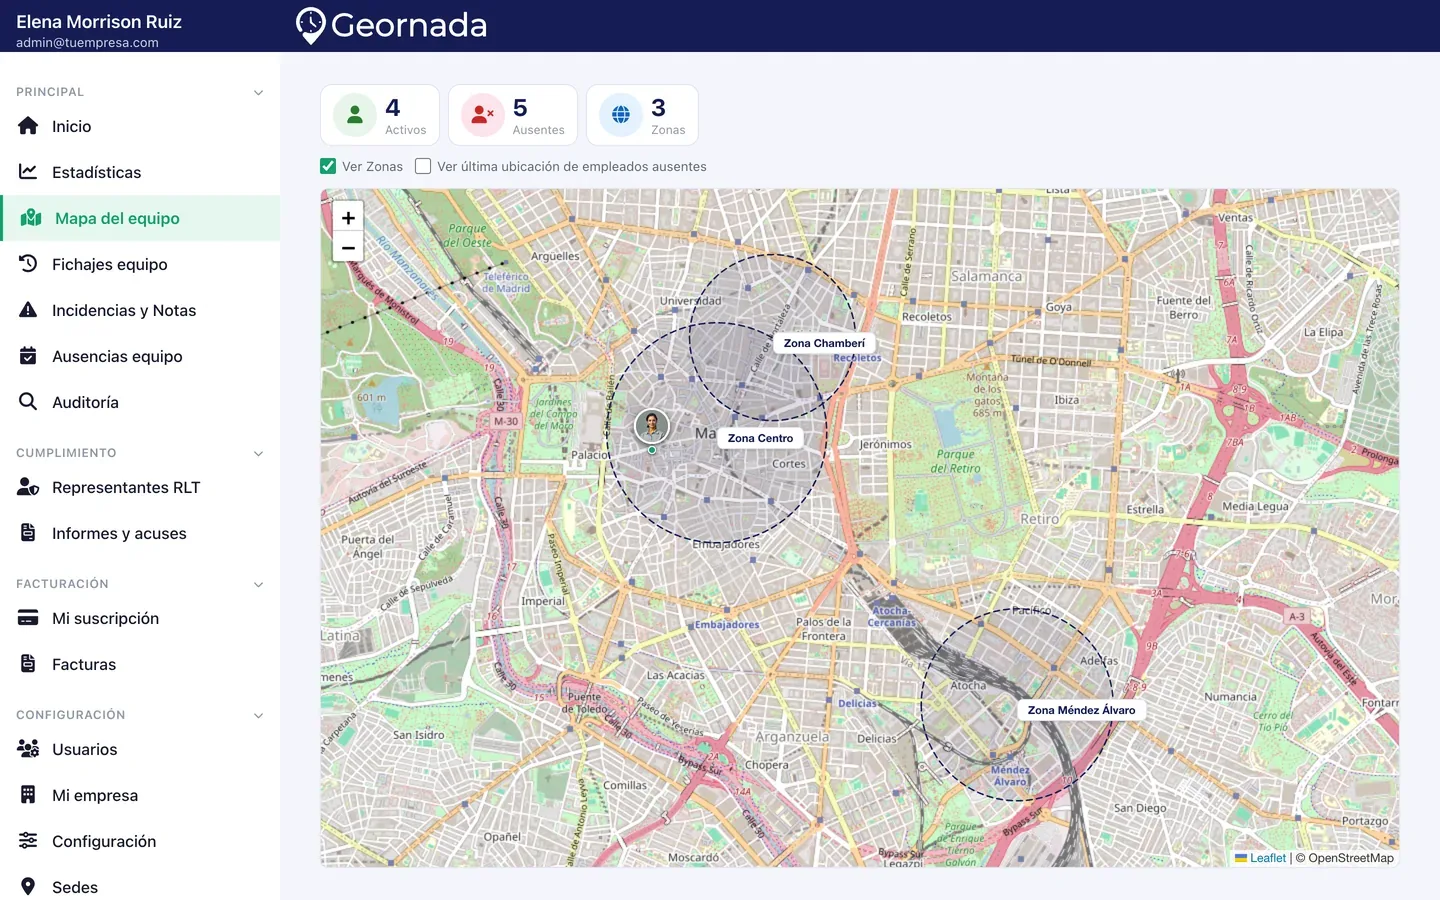Click the Incidencias y Notas warning icon

click(x=28, y=310)
